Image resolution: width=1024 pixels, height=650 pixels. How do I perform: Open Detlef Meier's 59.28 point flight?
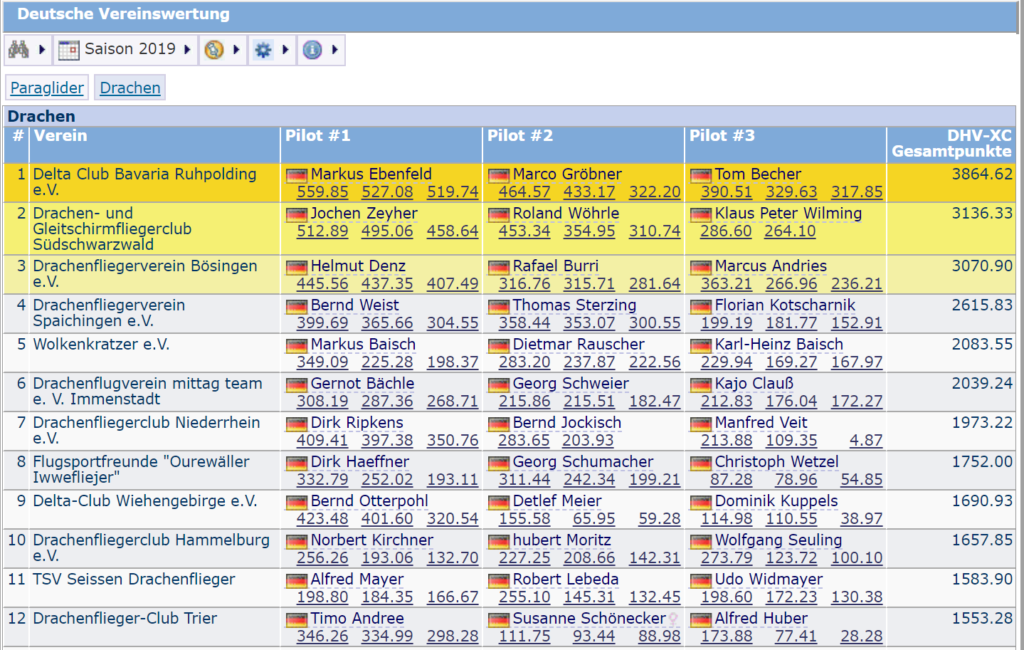coord(659,519)
